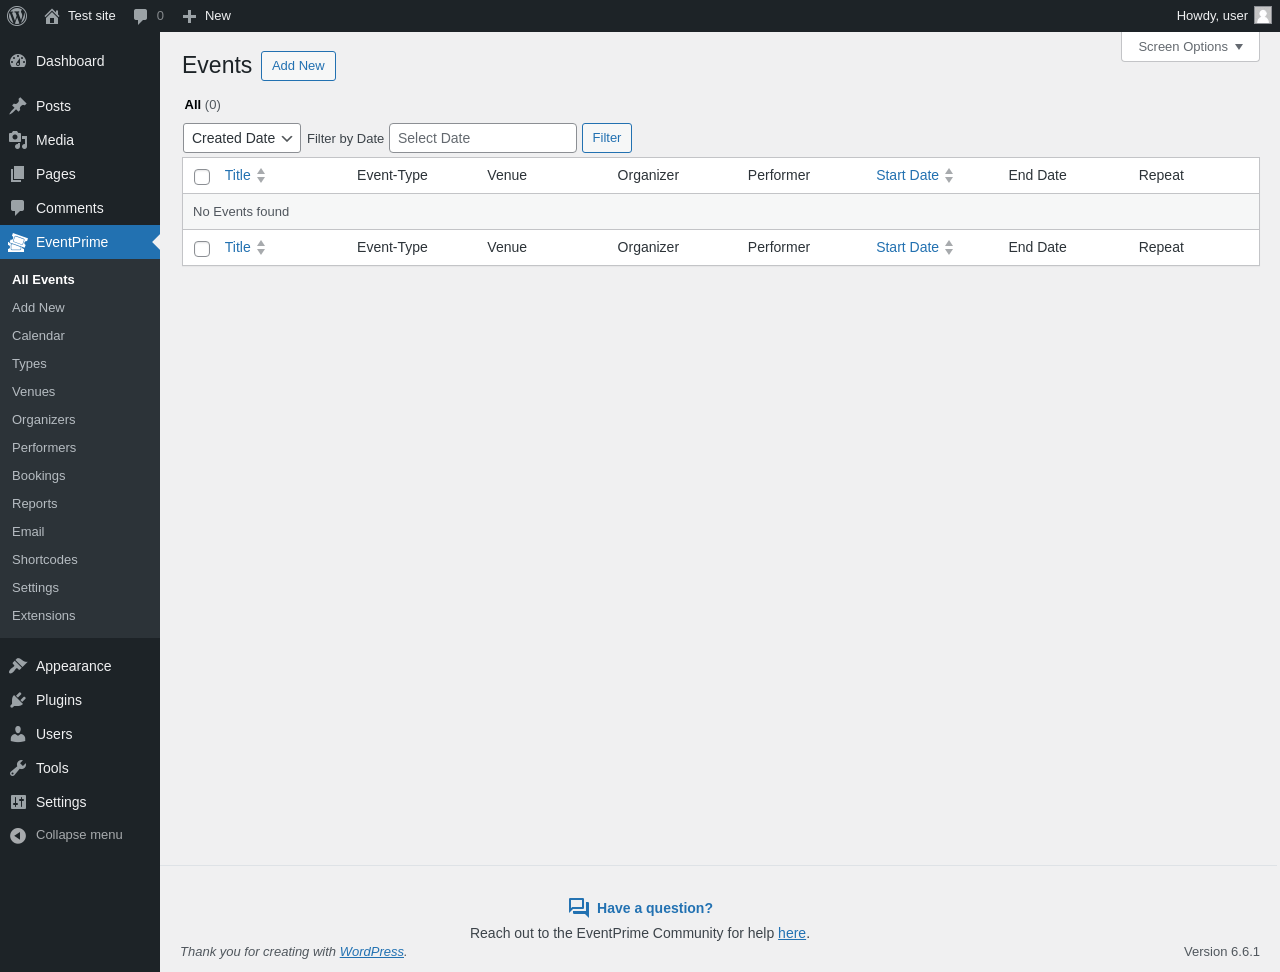Click the WordPress logo icon
The image size is (1280, 972).
point(17,16)
